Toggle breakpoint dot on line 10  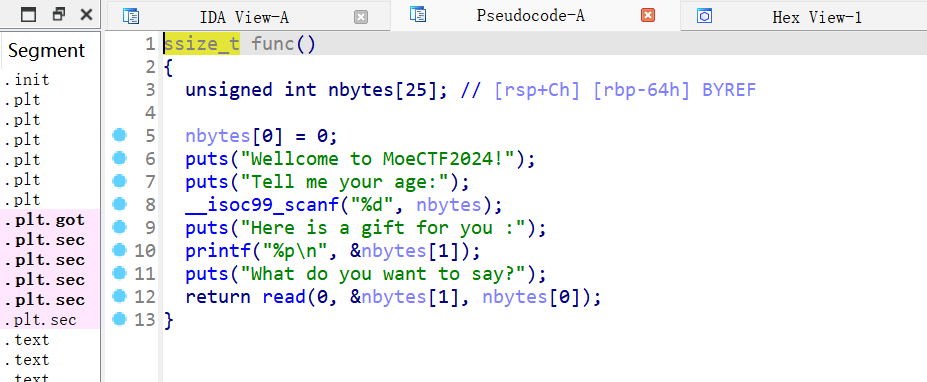[119, 250]
